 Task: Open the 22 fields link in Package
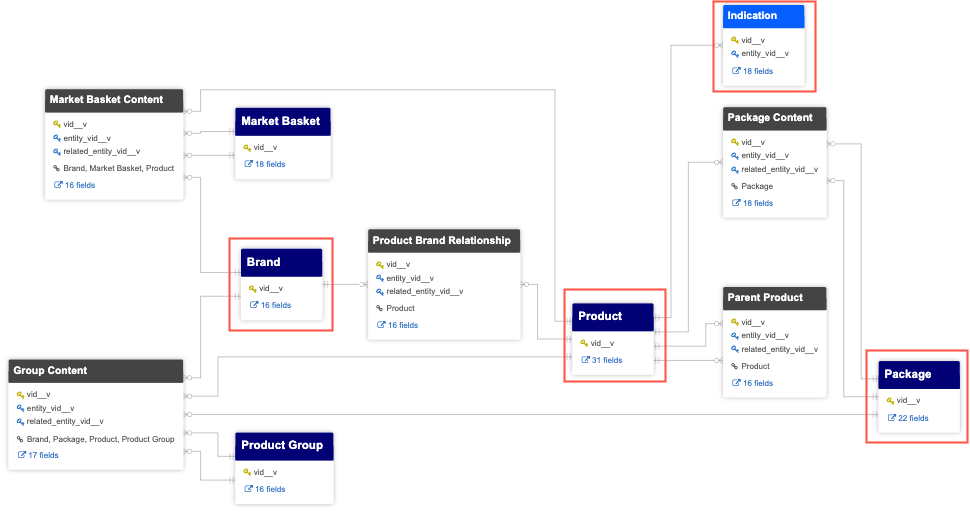[x=913, y=418]
